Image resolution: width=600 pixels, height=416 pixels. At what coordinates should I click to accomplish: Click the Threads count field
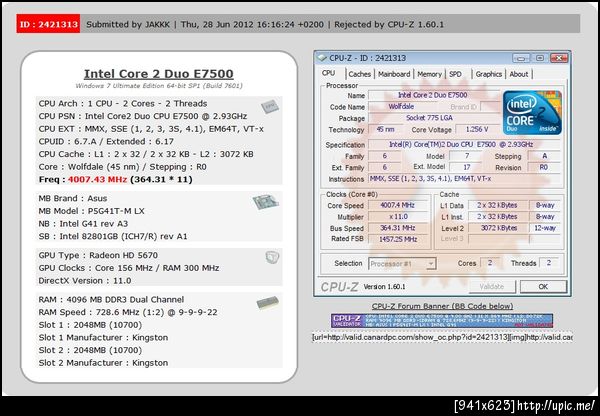tap(549, 263)
